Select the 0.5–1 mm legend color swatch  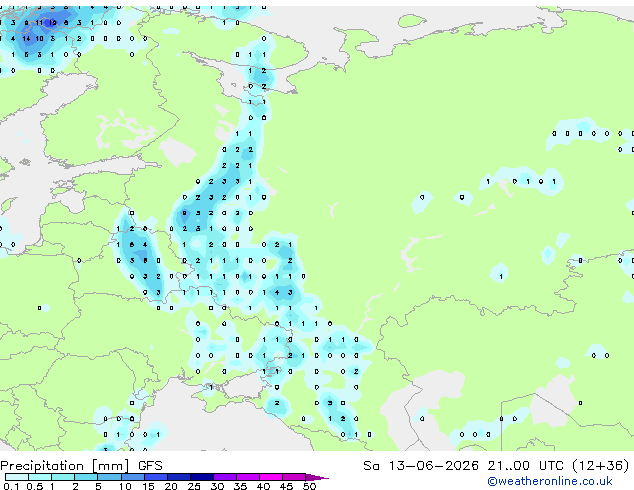point(40,477)
